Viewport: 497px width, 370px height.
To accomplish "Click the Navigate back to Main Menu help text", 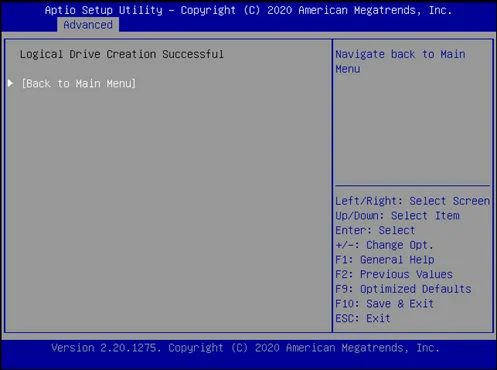I will tap(400, 61).
